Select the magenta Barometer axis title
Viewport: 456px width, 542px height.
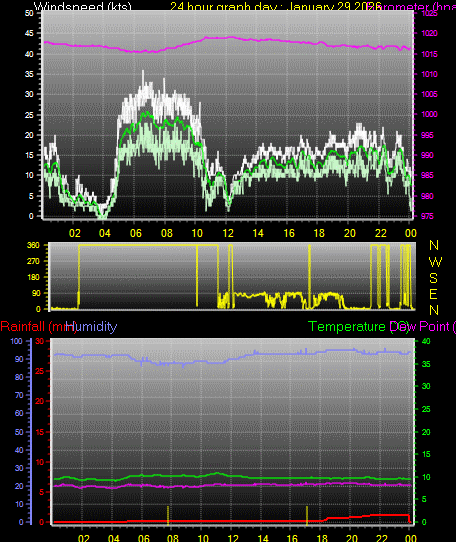[x=411, y=6]
